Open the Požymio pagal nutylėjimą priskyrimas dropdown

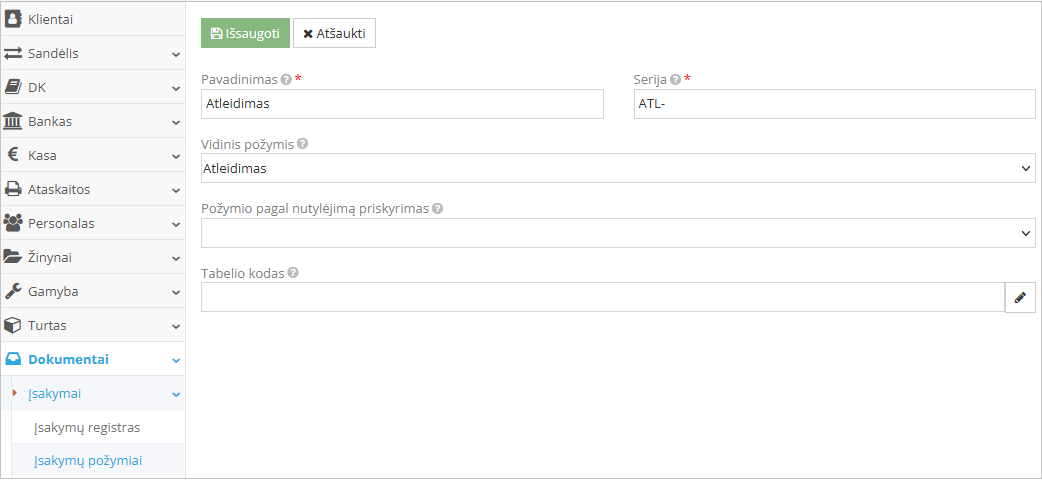tap(617, 233)
